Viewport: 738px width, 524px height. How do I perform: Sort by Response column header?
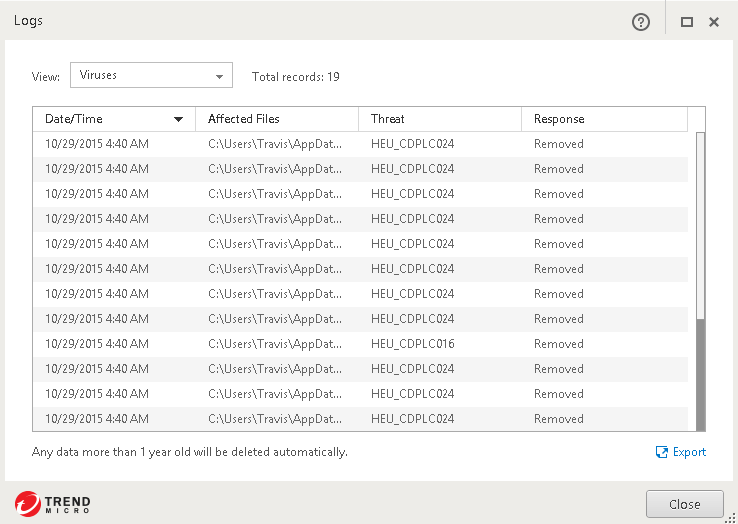[x=559, y=119]
